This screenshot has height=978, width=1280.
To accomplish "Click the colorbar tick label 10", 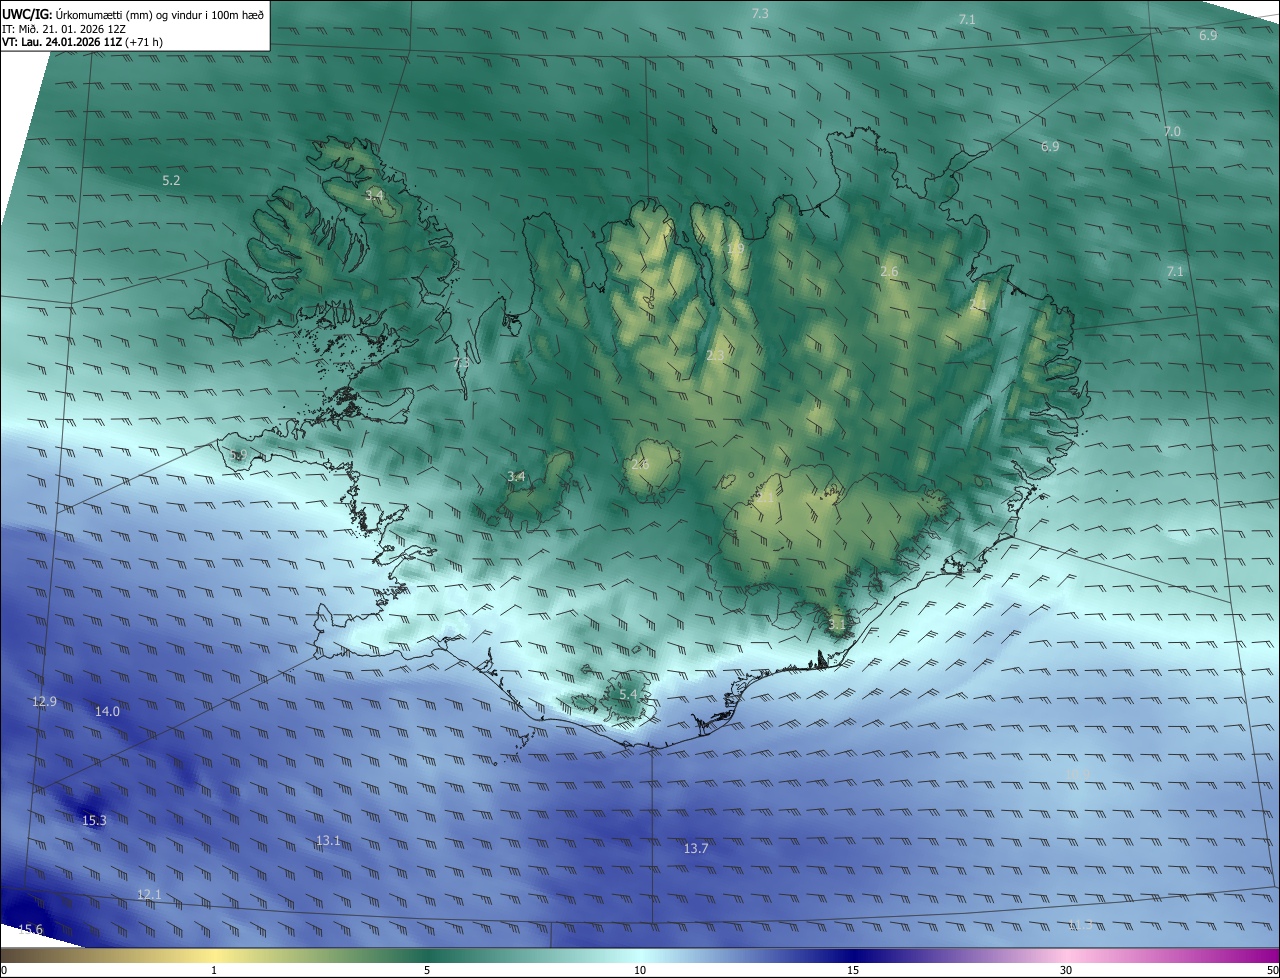I will coord(640,970).
